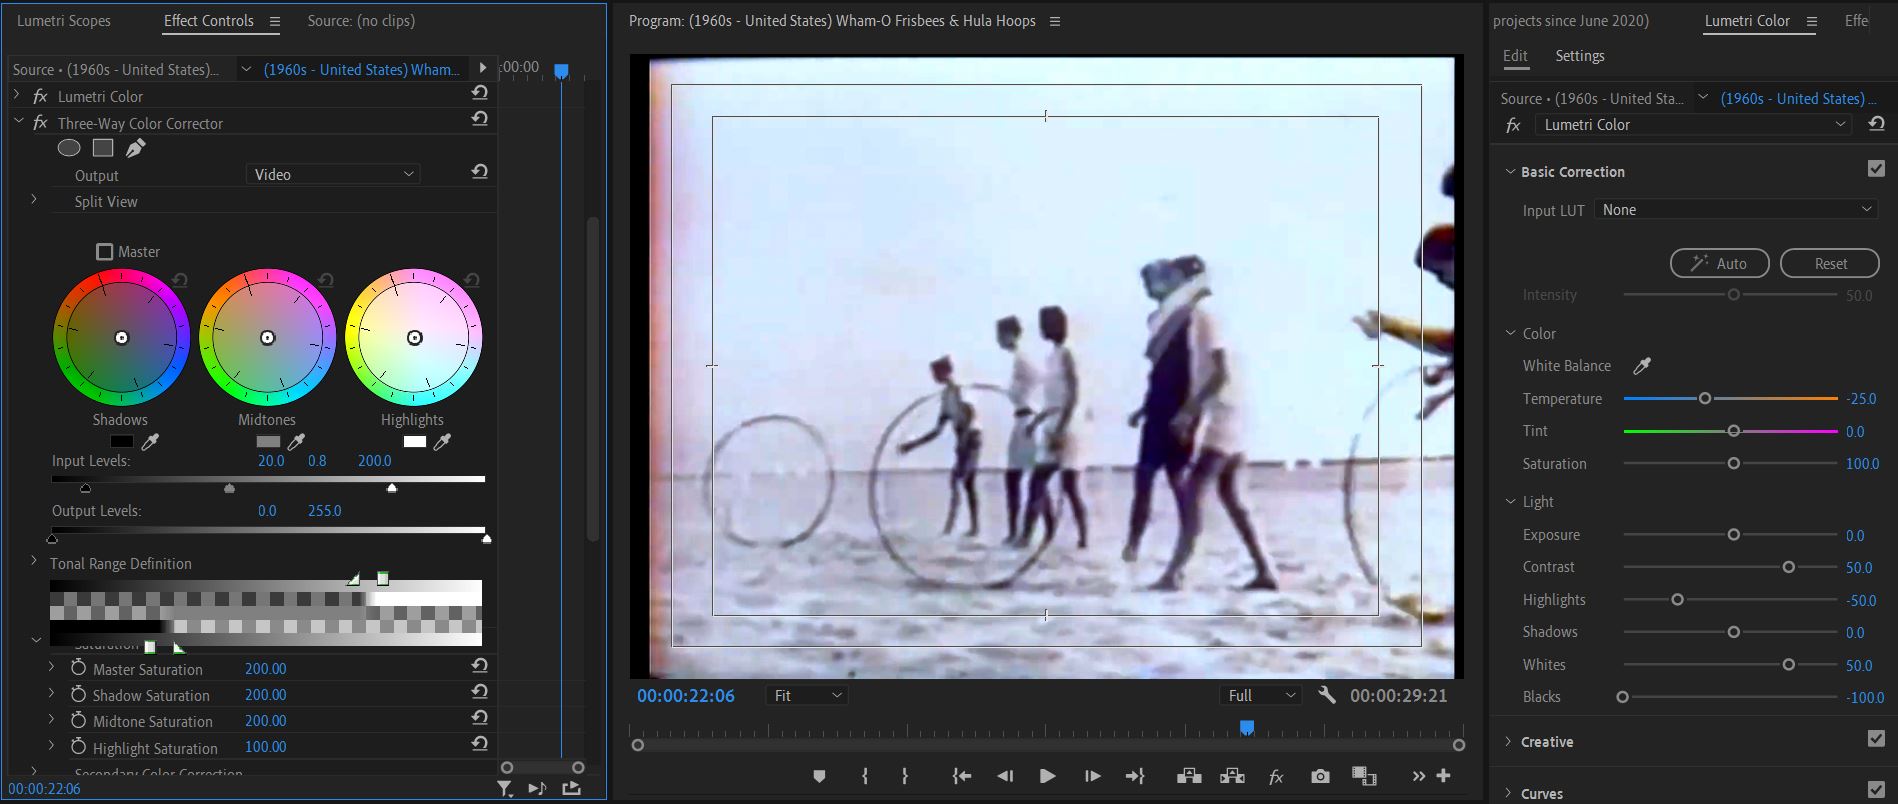Expand the Creative section
The width and height of the screenshot is (1898, 804).
coord(1509,741)
